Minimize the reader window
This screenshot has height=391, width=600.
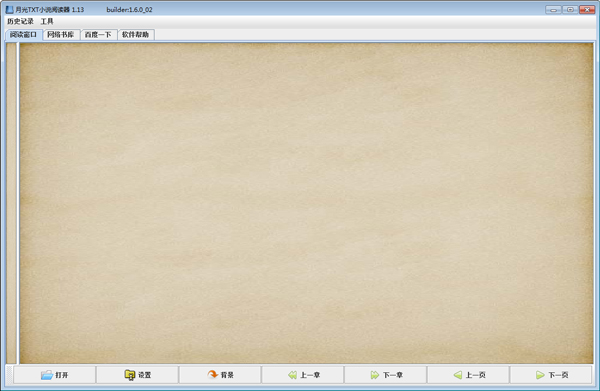coord(553,10)
